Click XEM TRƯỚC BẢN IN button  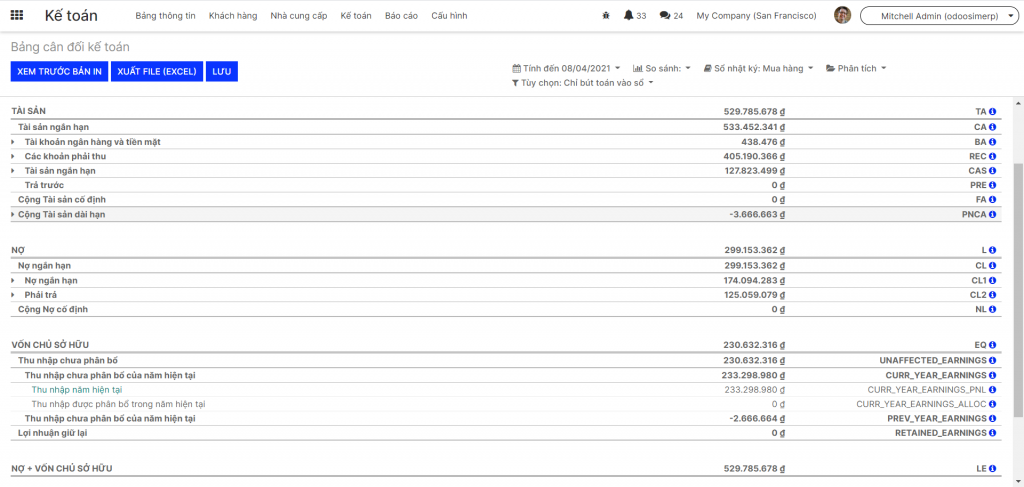[59, 72]
